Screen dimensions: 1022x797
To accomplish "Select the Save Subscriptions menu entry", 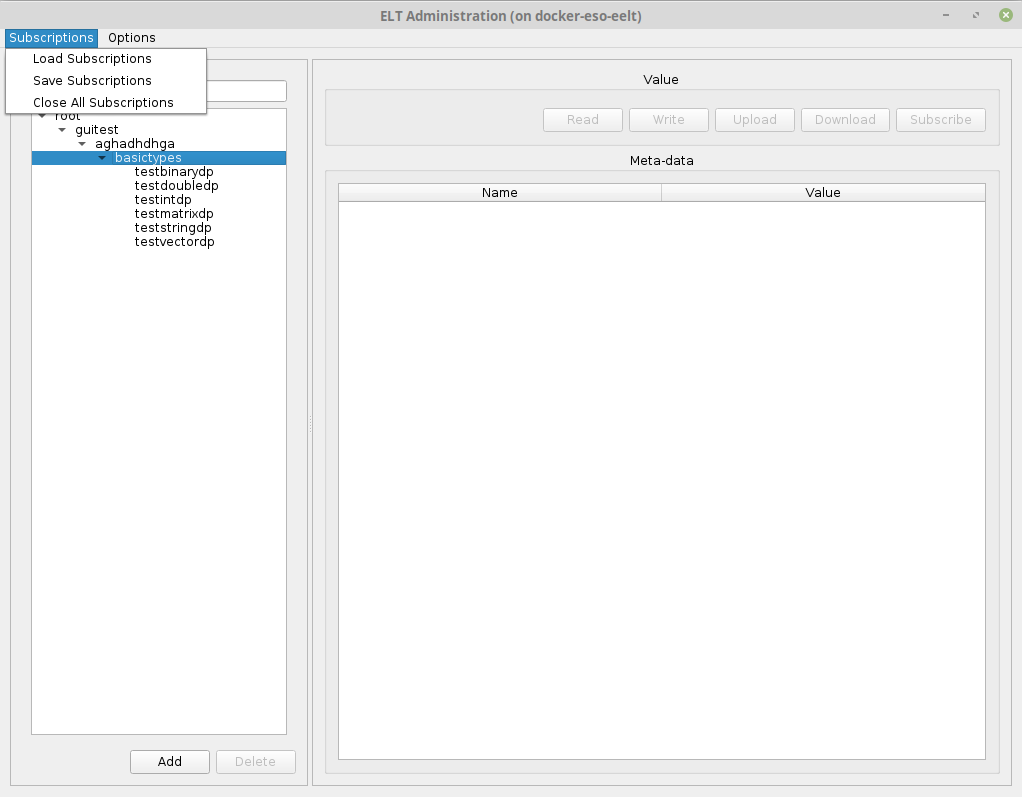I will [92, 81].
